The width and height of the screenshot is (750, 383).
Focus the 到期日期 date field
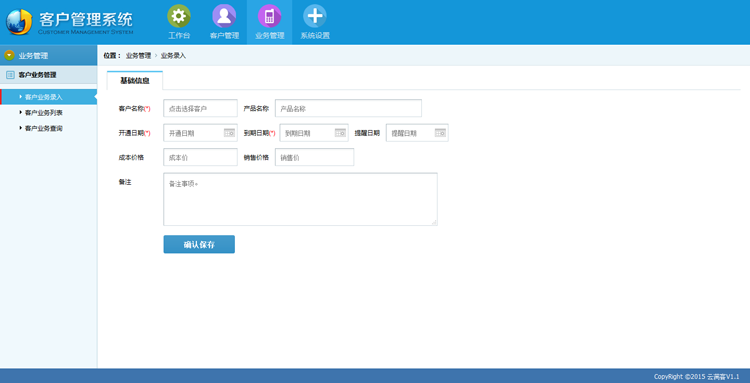314,133
